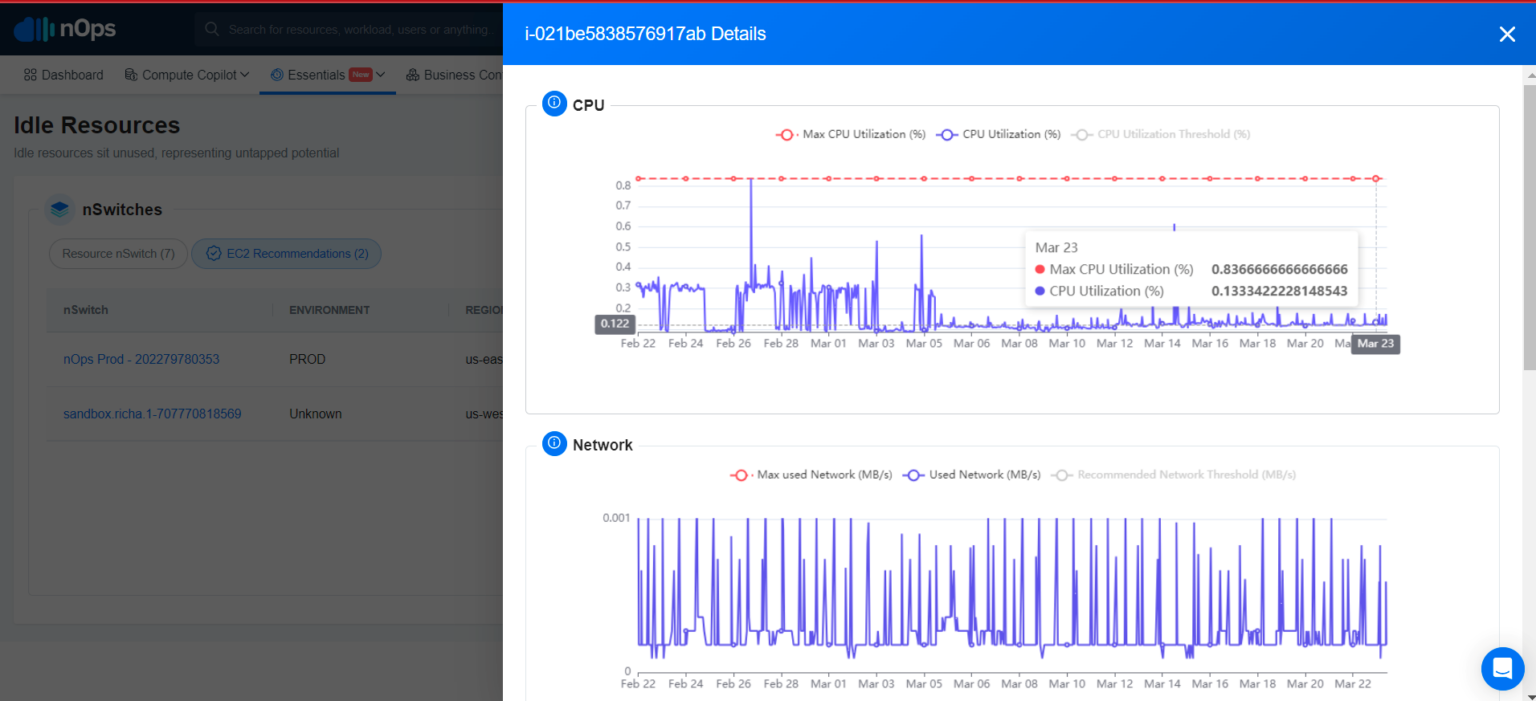Image resolution: width=1536 pixels, height=701 pixels.
Task: Switch to the Dashboard tab
Action: tap(63, 74)
